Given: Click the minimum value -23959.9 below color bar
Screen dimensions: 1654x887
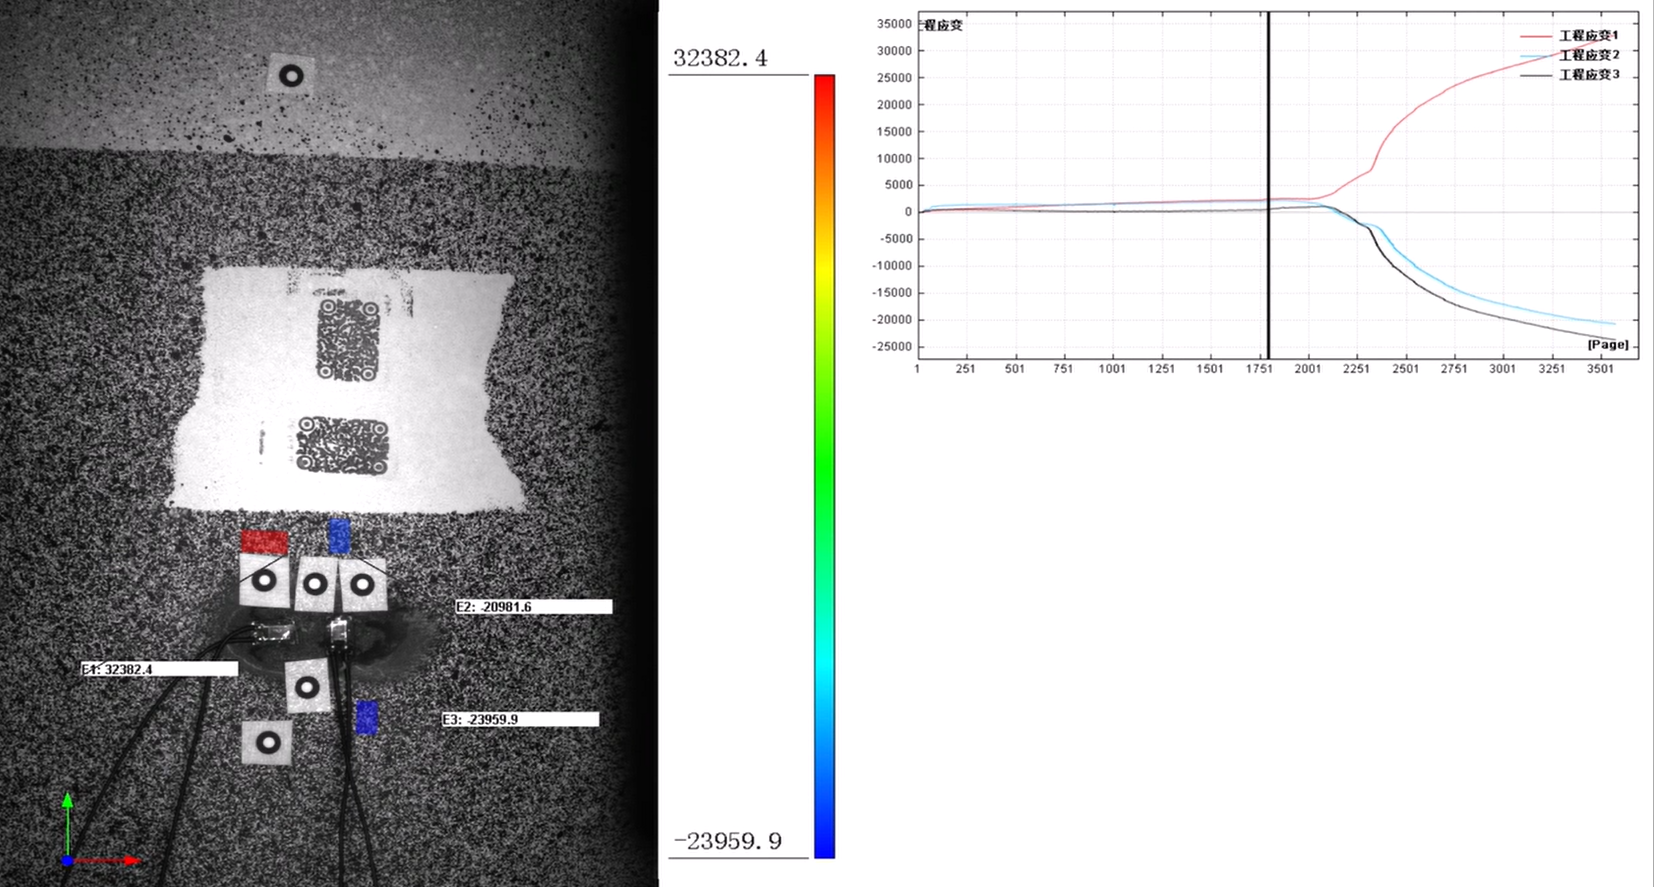Looking at the screenshot, I should click(x=727, y=842).
